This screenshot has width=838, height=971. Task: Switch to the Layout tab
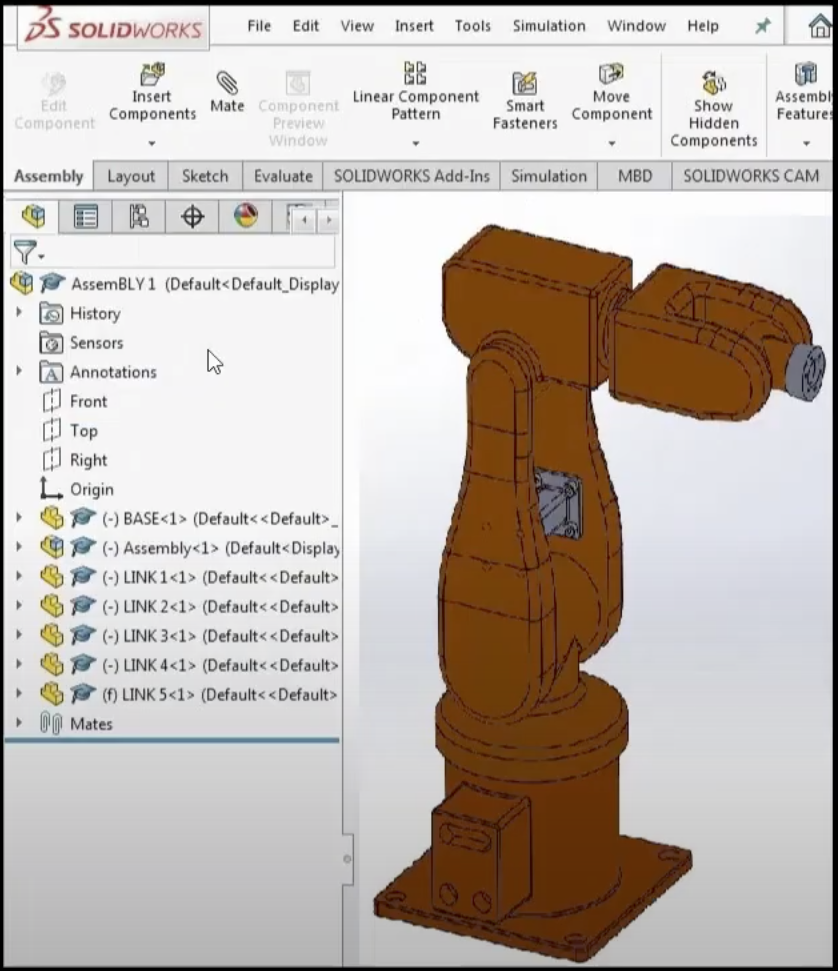[130, 176]
